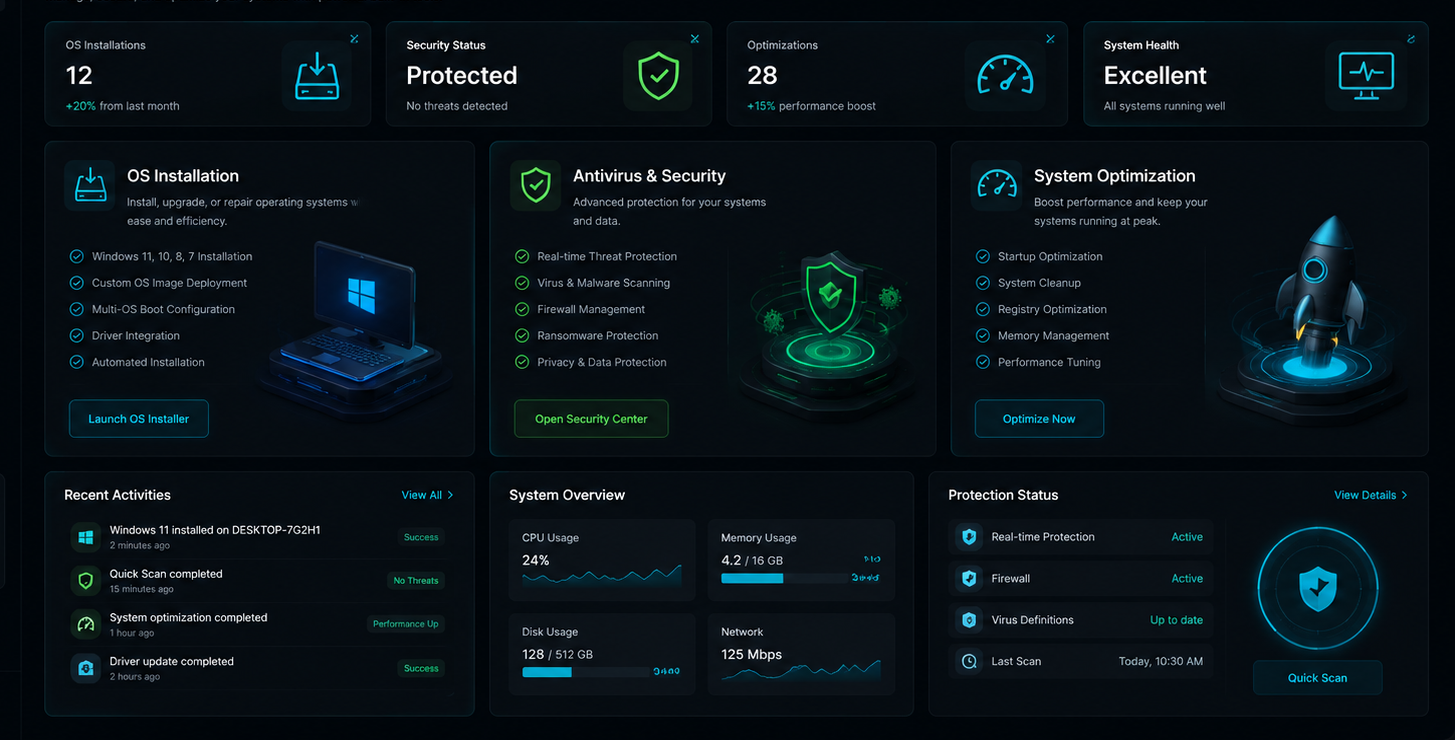The height and width of the screenshot is (740, 1455).
Task: Click the Last Scan clock icon
Action: click(x=968, y=661)
